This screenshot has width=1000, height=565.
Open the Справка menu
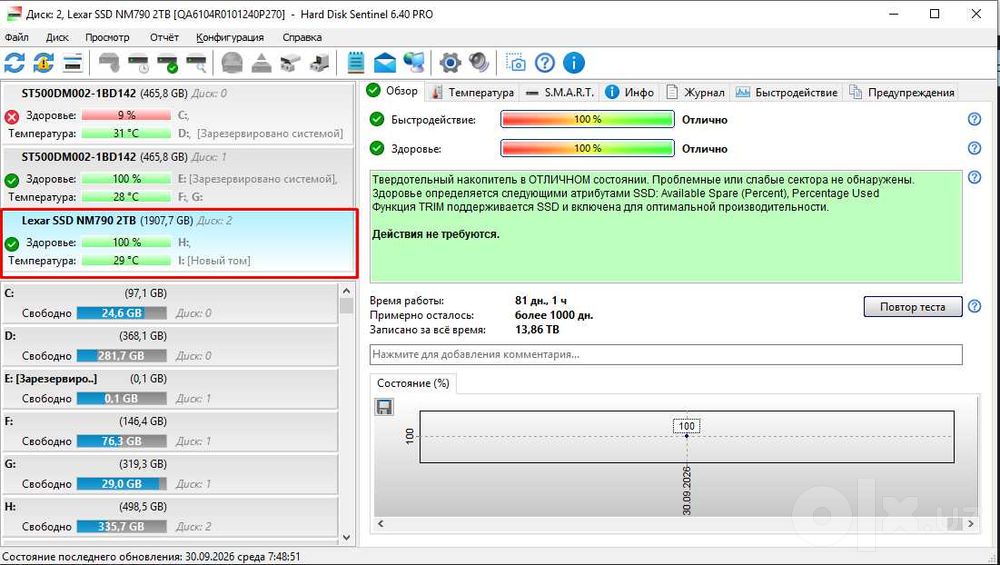pos(302,37)
